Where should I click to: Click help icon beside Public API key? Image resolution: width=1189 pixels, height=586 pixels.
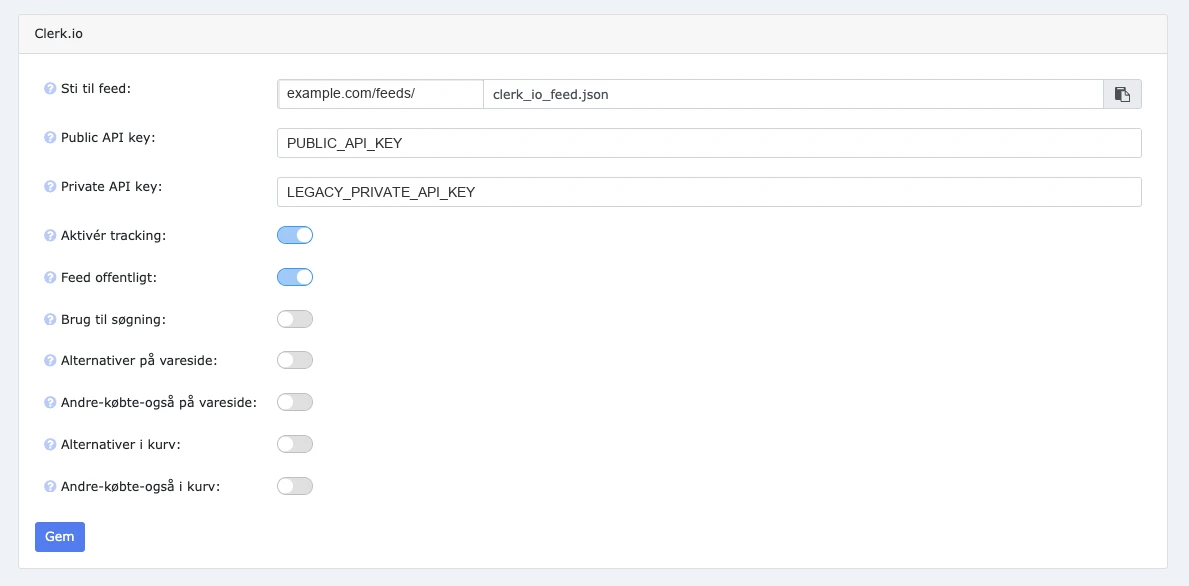(x=51, y=137)
